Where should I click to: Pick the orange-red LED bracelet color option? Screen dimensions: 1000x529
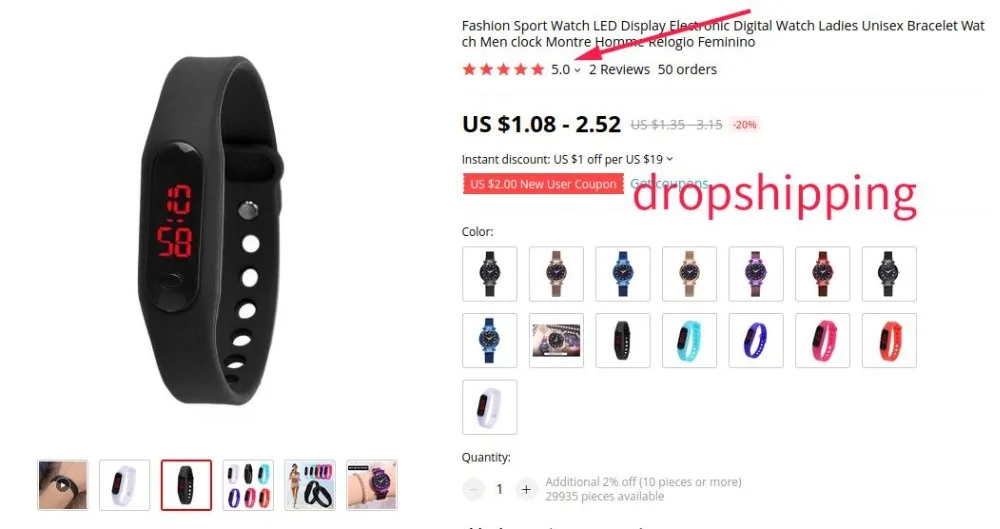tap(889, 341)
